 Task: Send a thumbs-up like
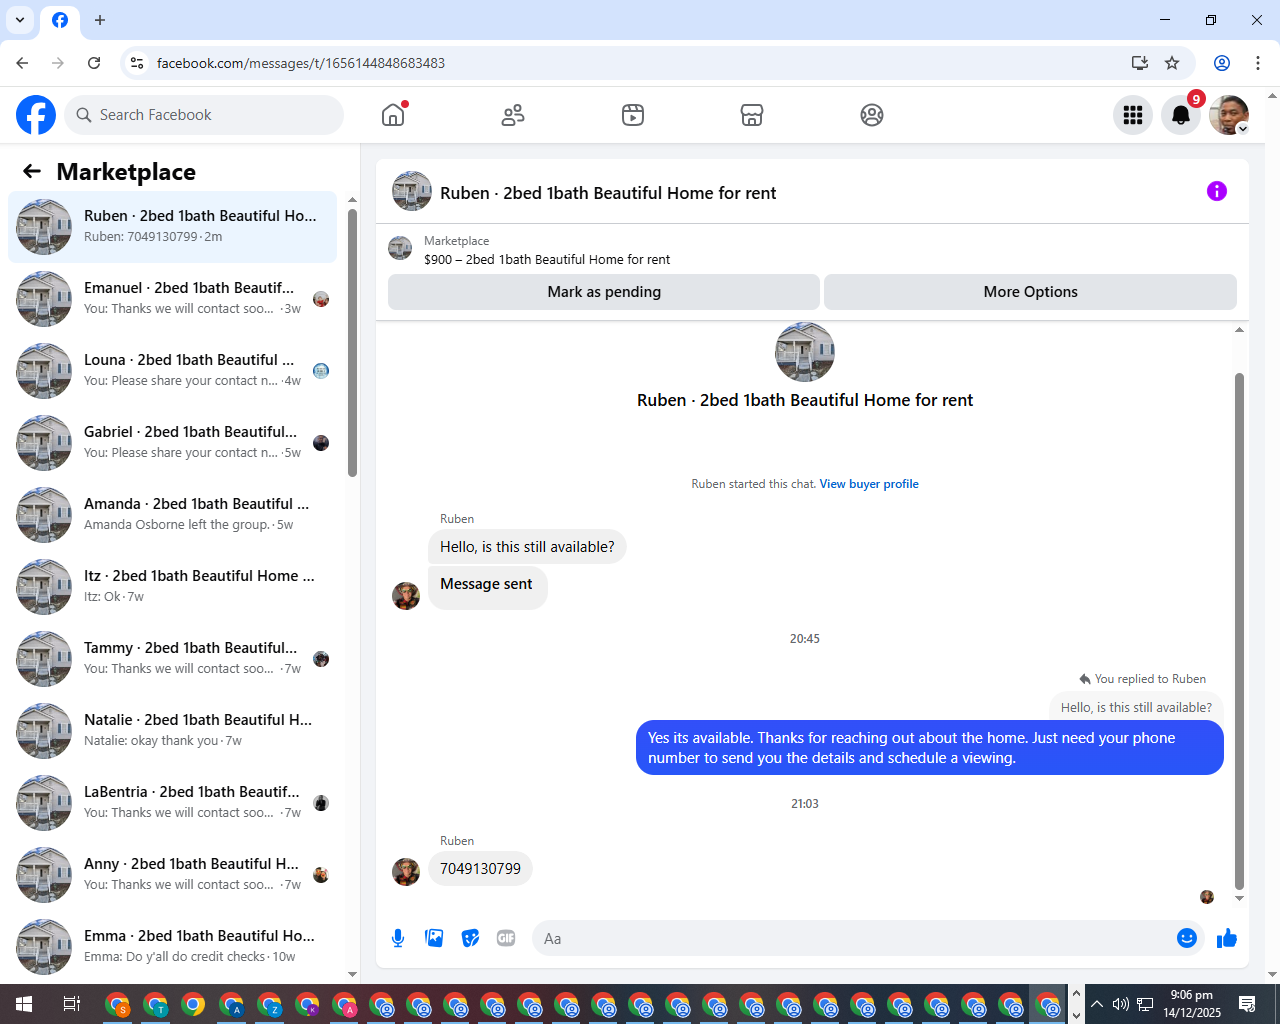click(x=1227, y=938)
